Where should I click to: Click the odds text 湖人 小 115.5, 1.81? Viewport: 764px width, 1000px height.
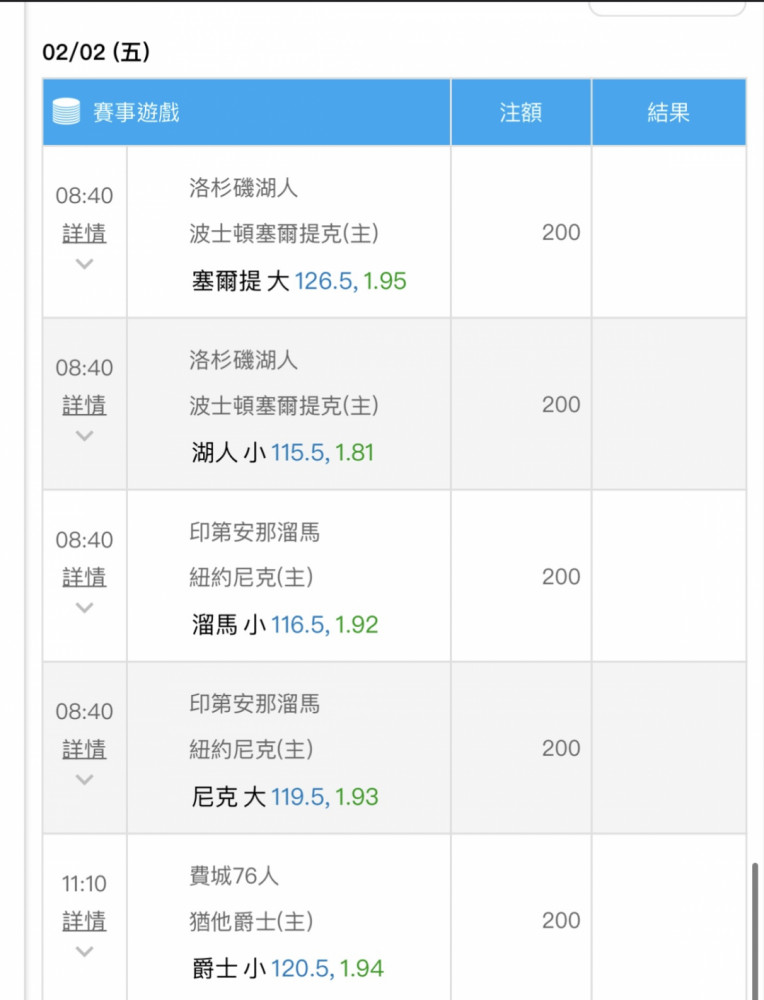click(283, 453)
